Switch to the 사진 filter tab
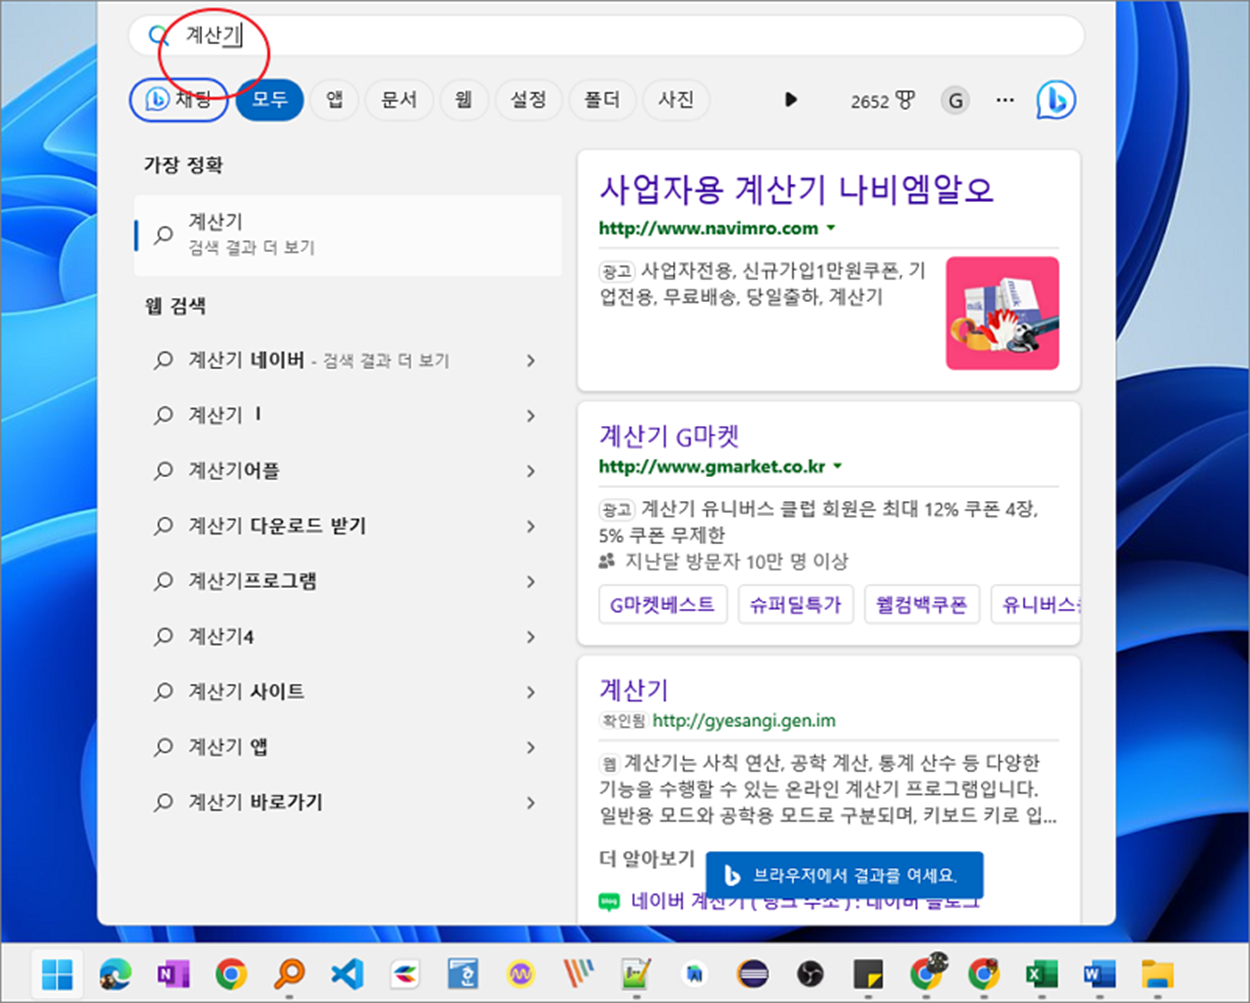Viewport: 1250px width, 1003px height. tap(676, 100)
